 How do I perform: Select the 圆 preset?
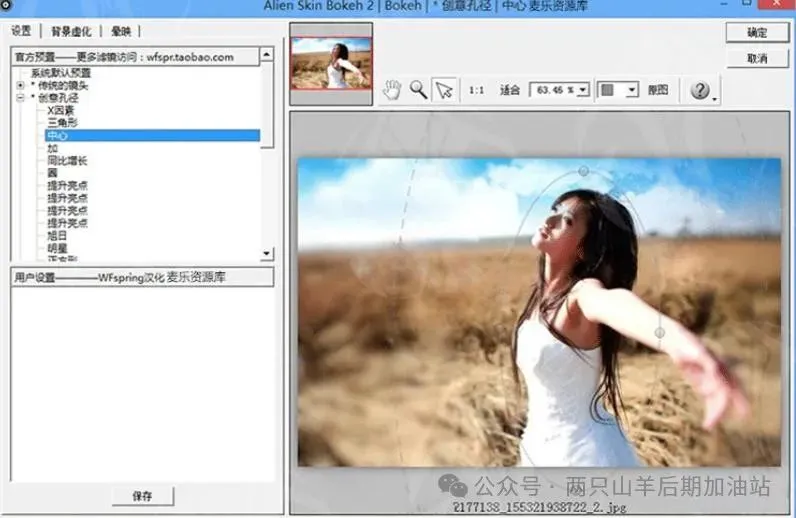coord(52,173)
